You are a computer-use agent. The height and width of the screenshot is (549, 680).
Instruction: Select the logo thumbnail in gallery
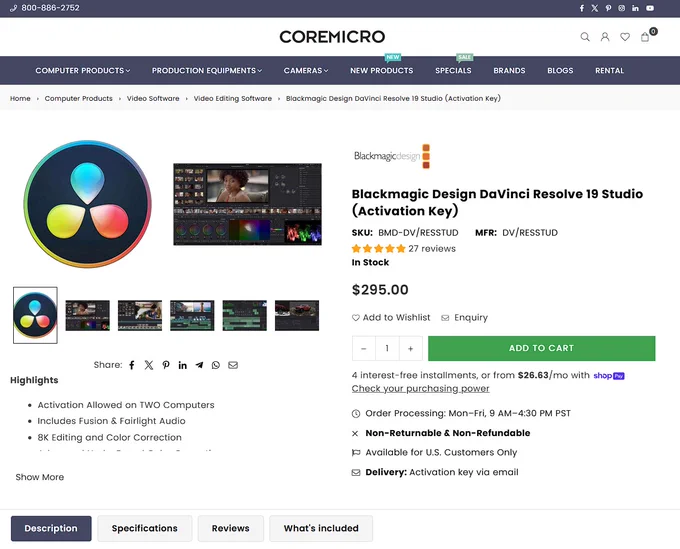click(35, 315)
